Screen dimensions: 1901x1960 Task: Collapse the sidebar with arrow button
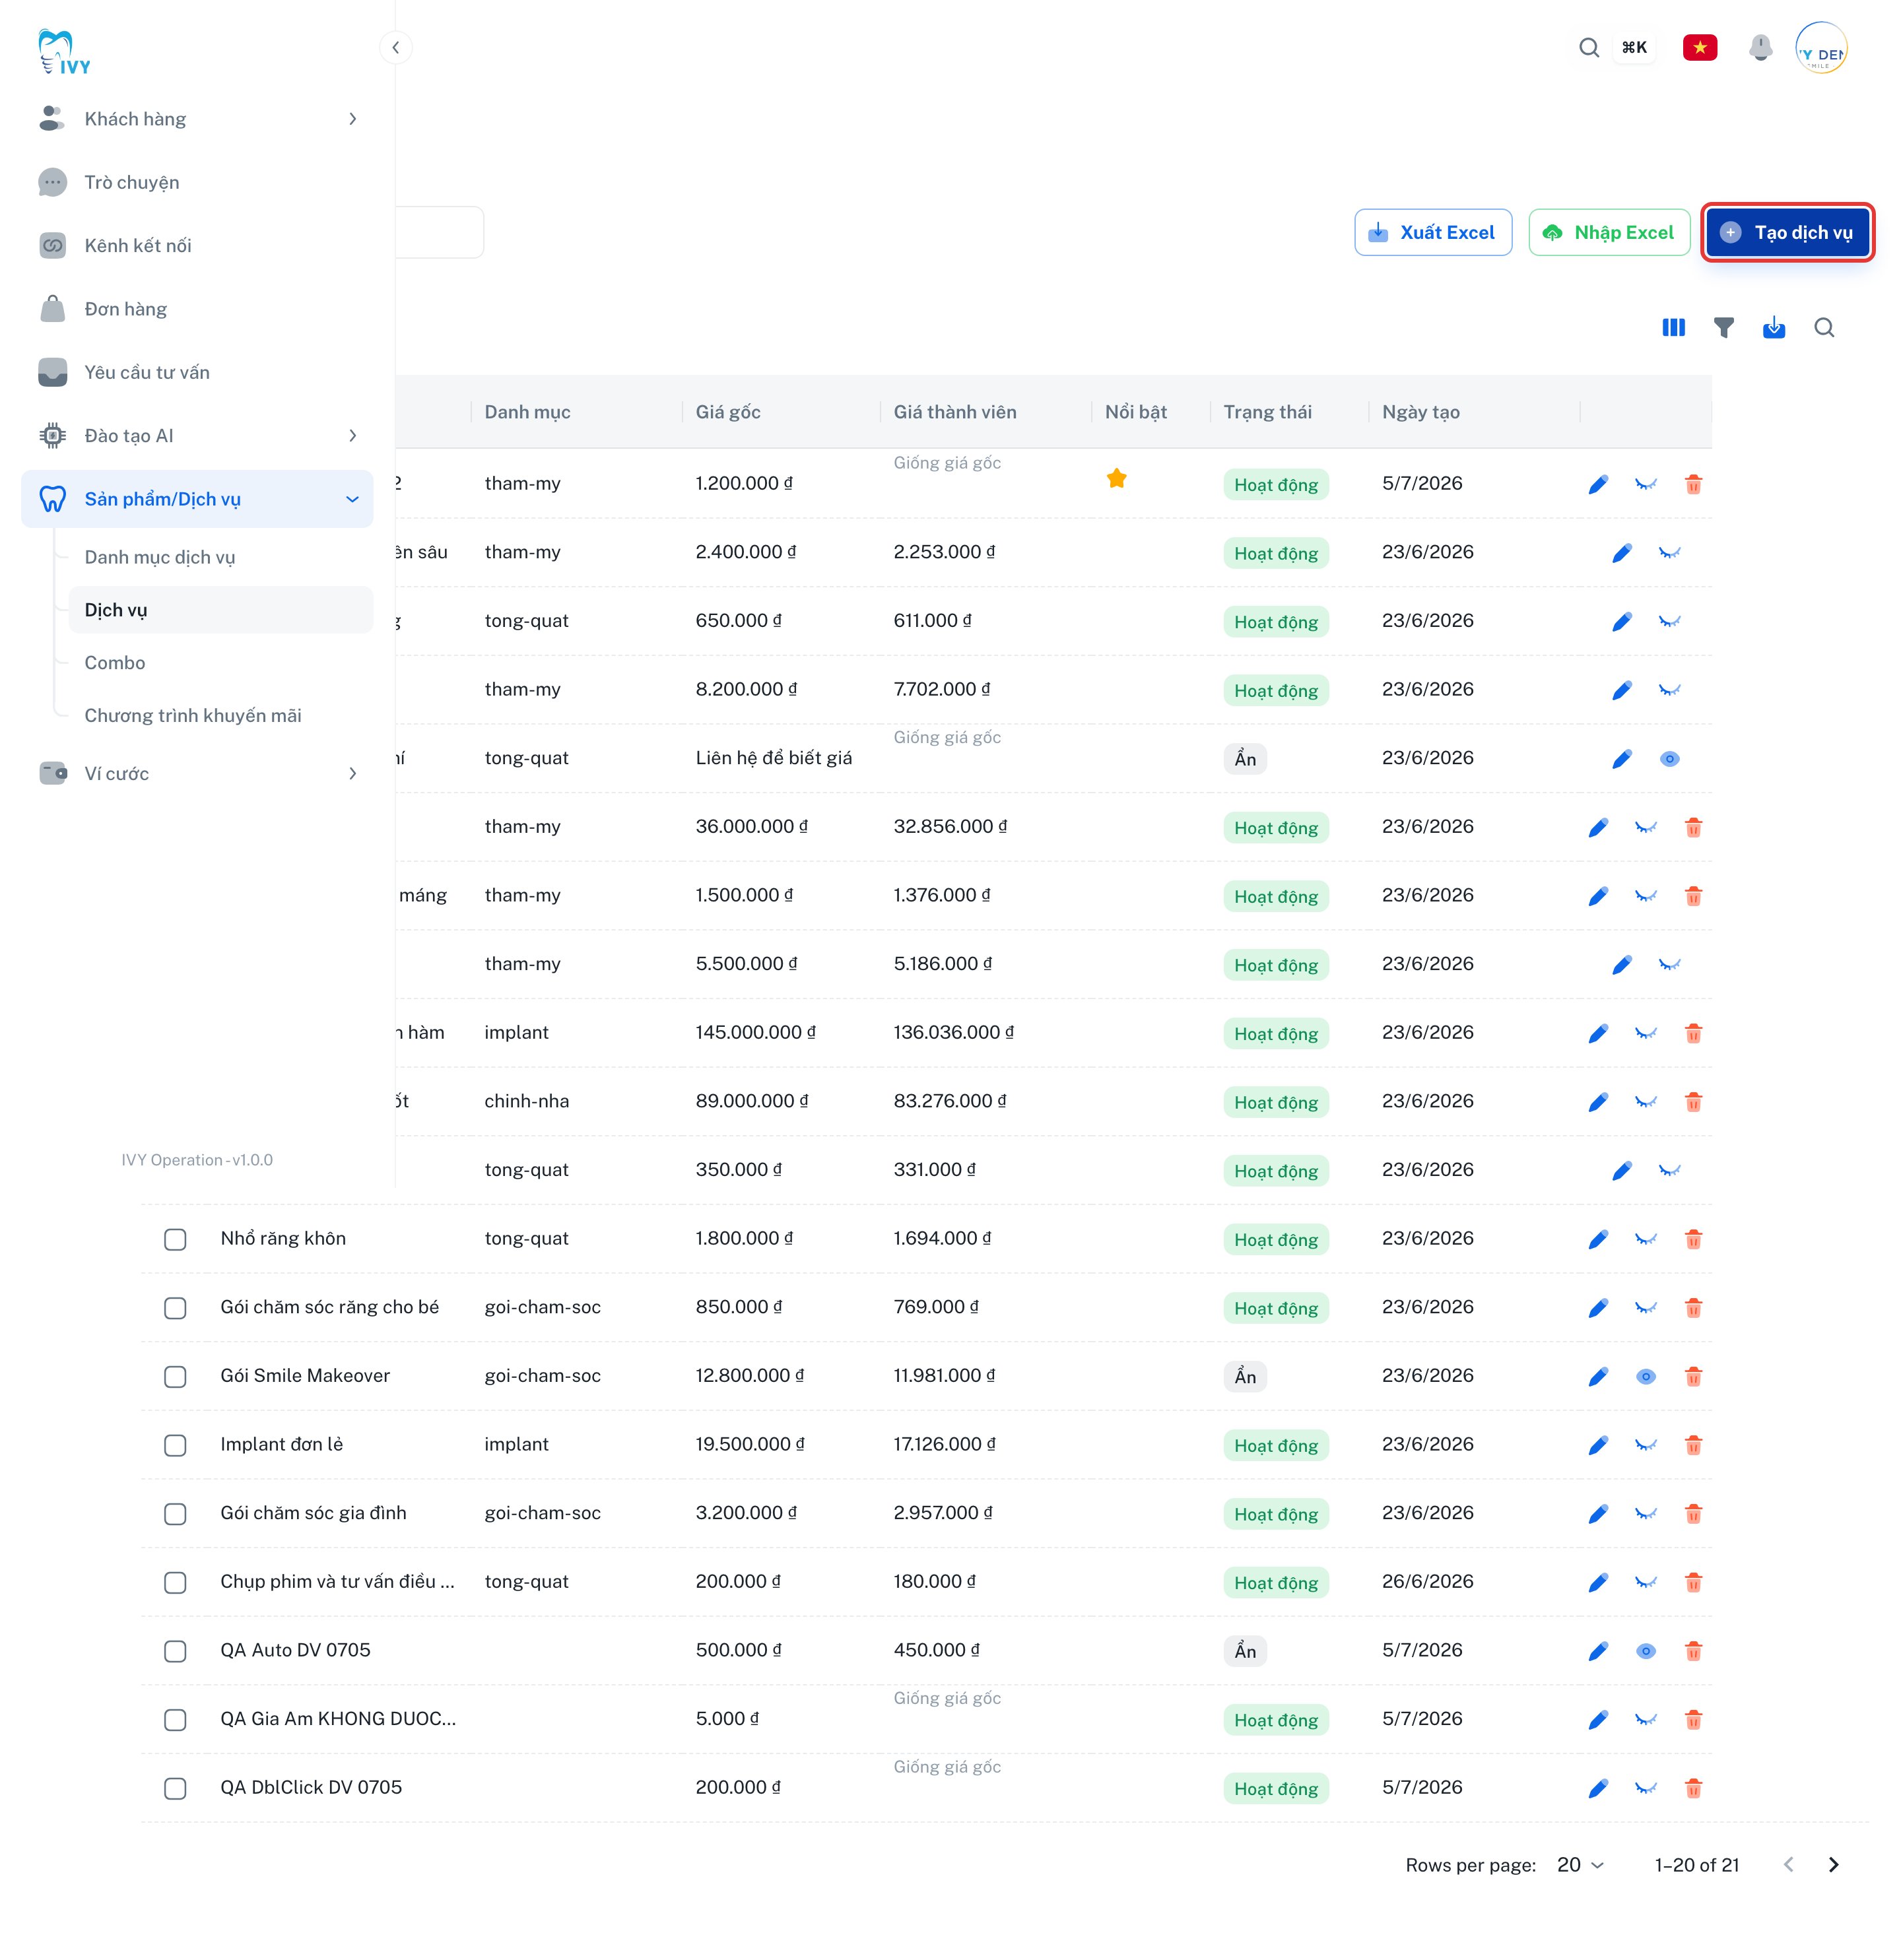395,47
